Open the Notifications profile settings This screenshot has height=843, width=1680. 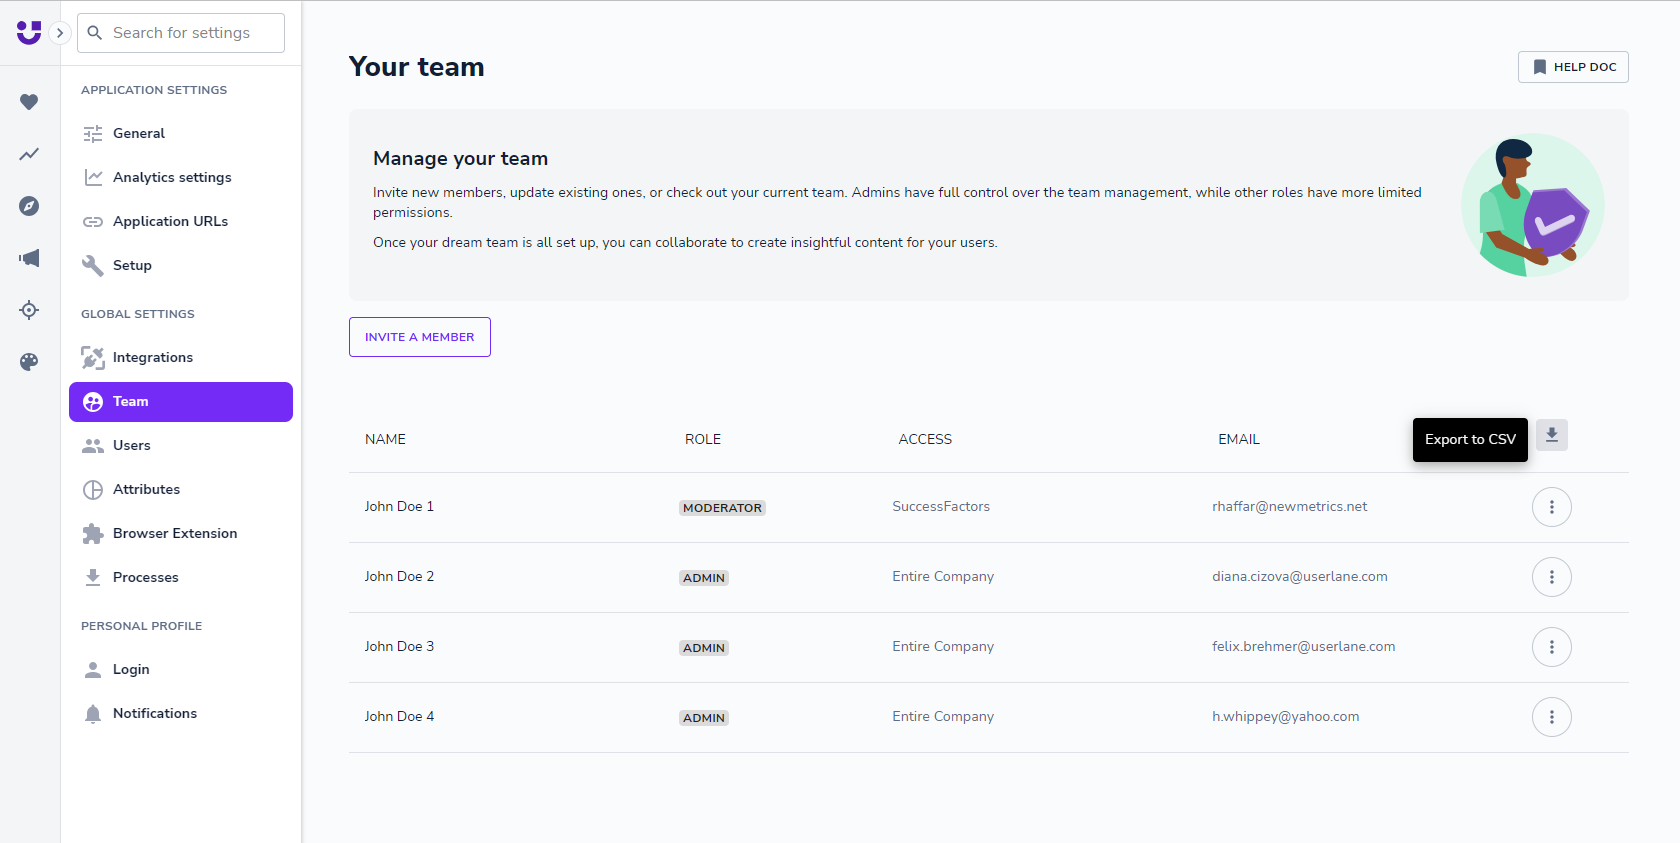pyautogui.click(x=154, y=713)
